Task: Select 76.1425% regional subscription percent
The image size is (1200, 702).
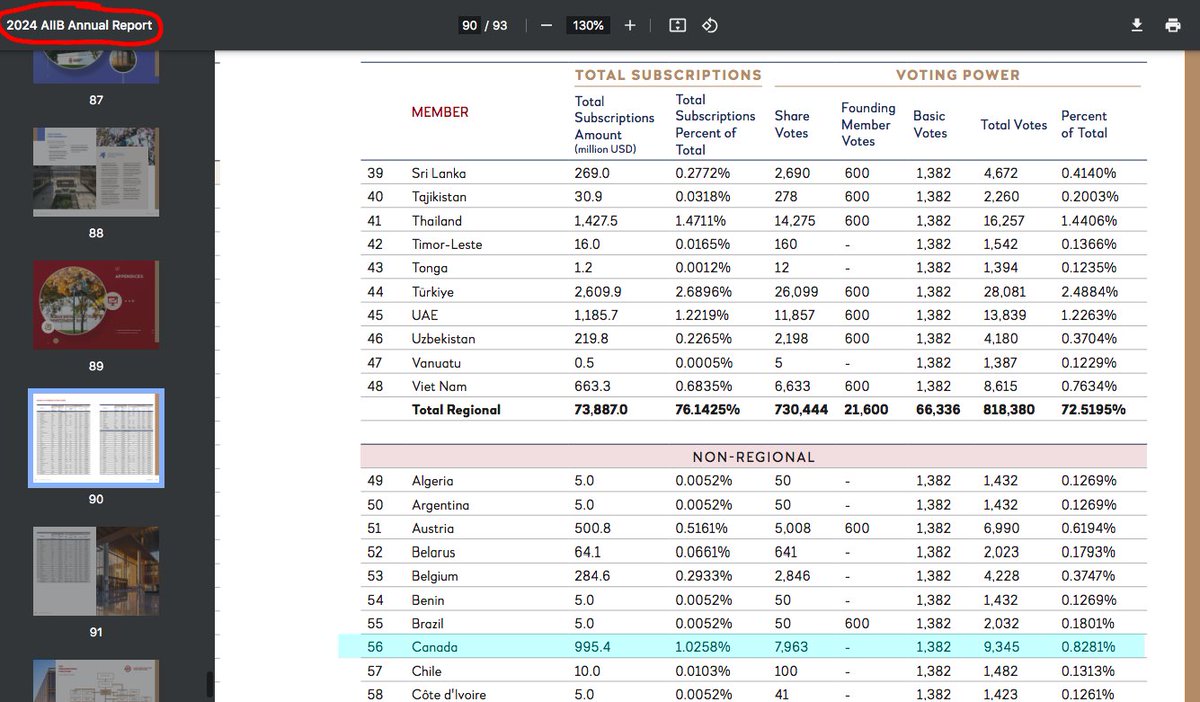Action: coord(708,410)
